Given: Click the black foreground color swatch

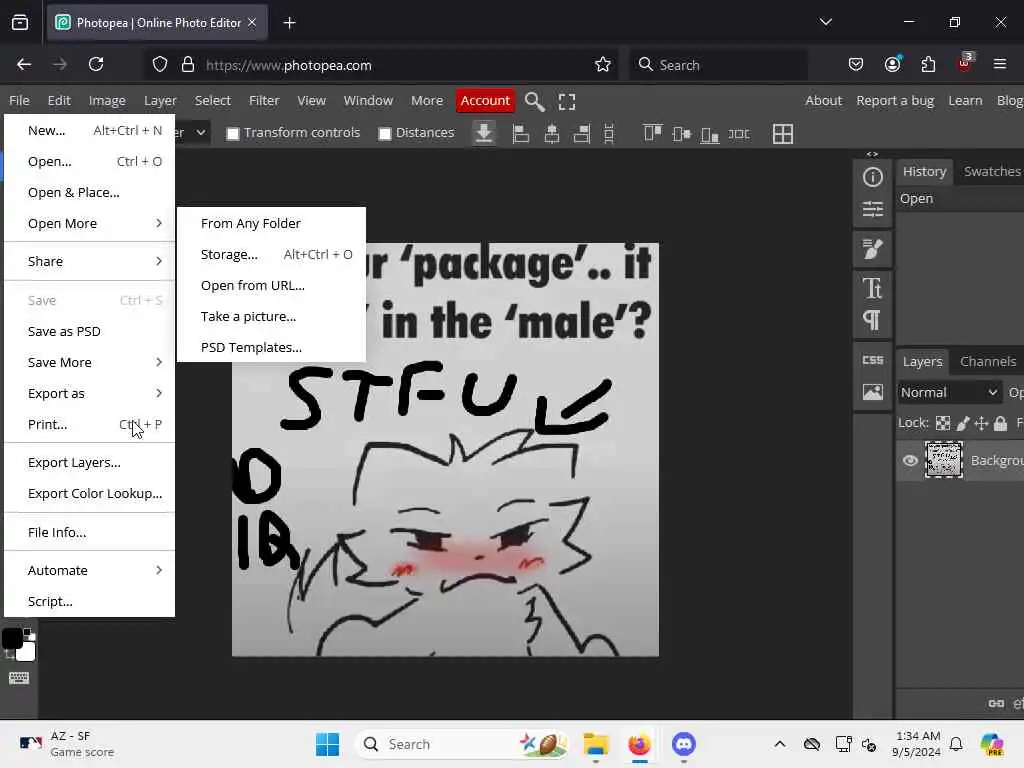Looking at the screenshot, I should point(12,638).
